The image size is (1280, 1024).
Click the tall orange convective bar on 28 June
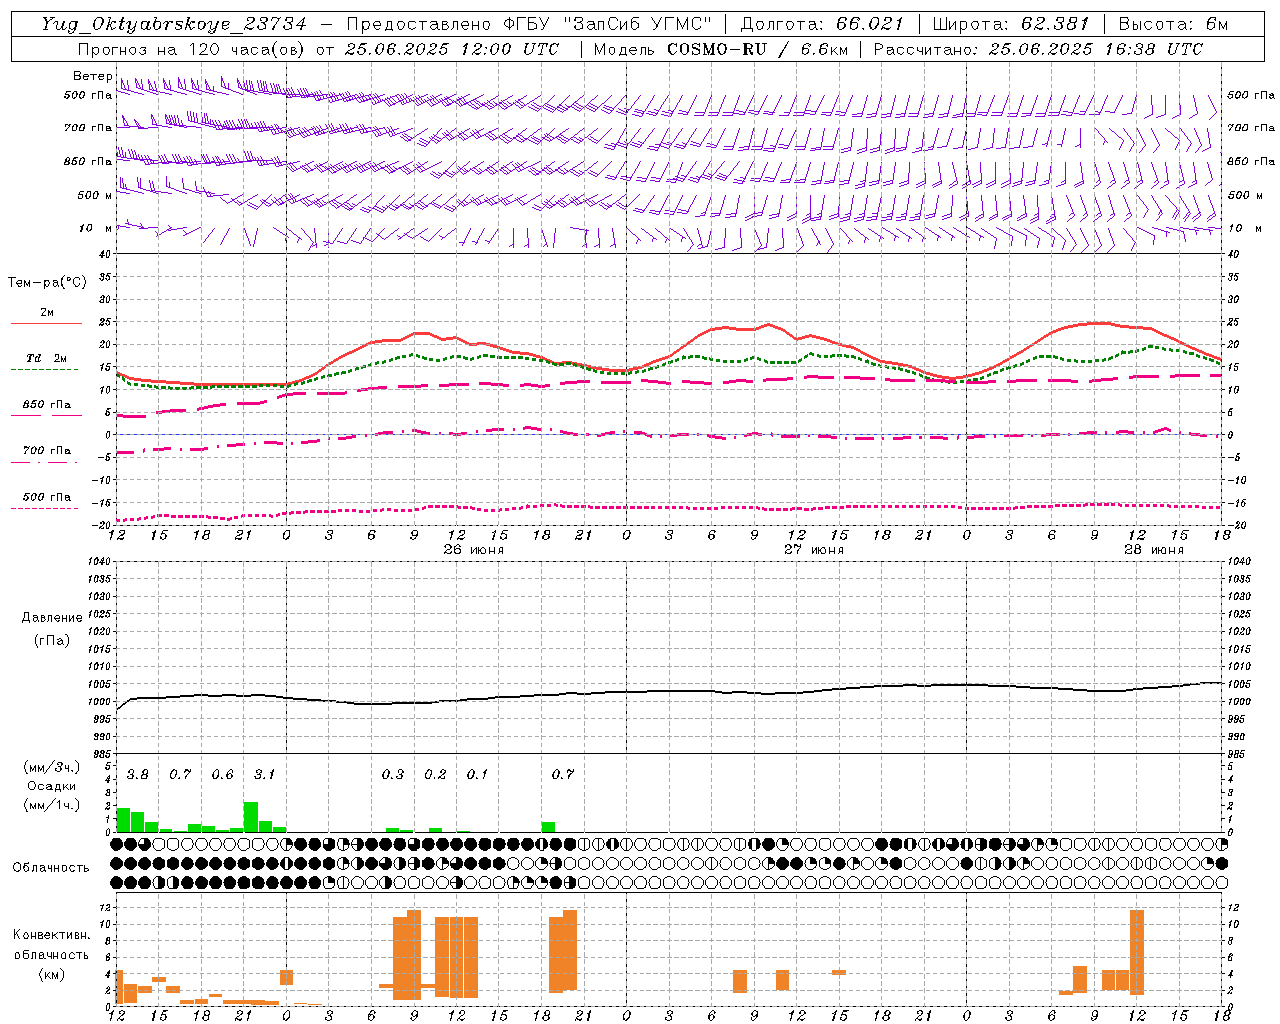click(1136, 952)
